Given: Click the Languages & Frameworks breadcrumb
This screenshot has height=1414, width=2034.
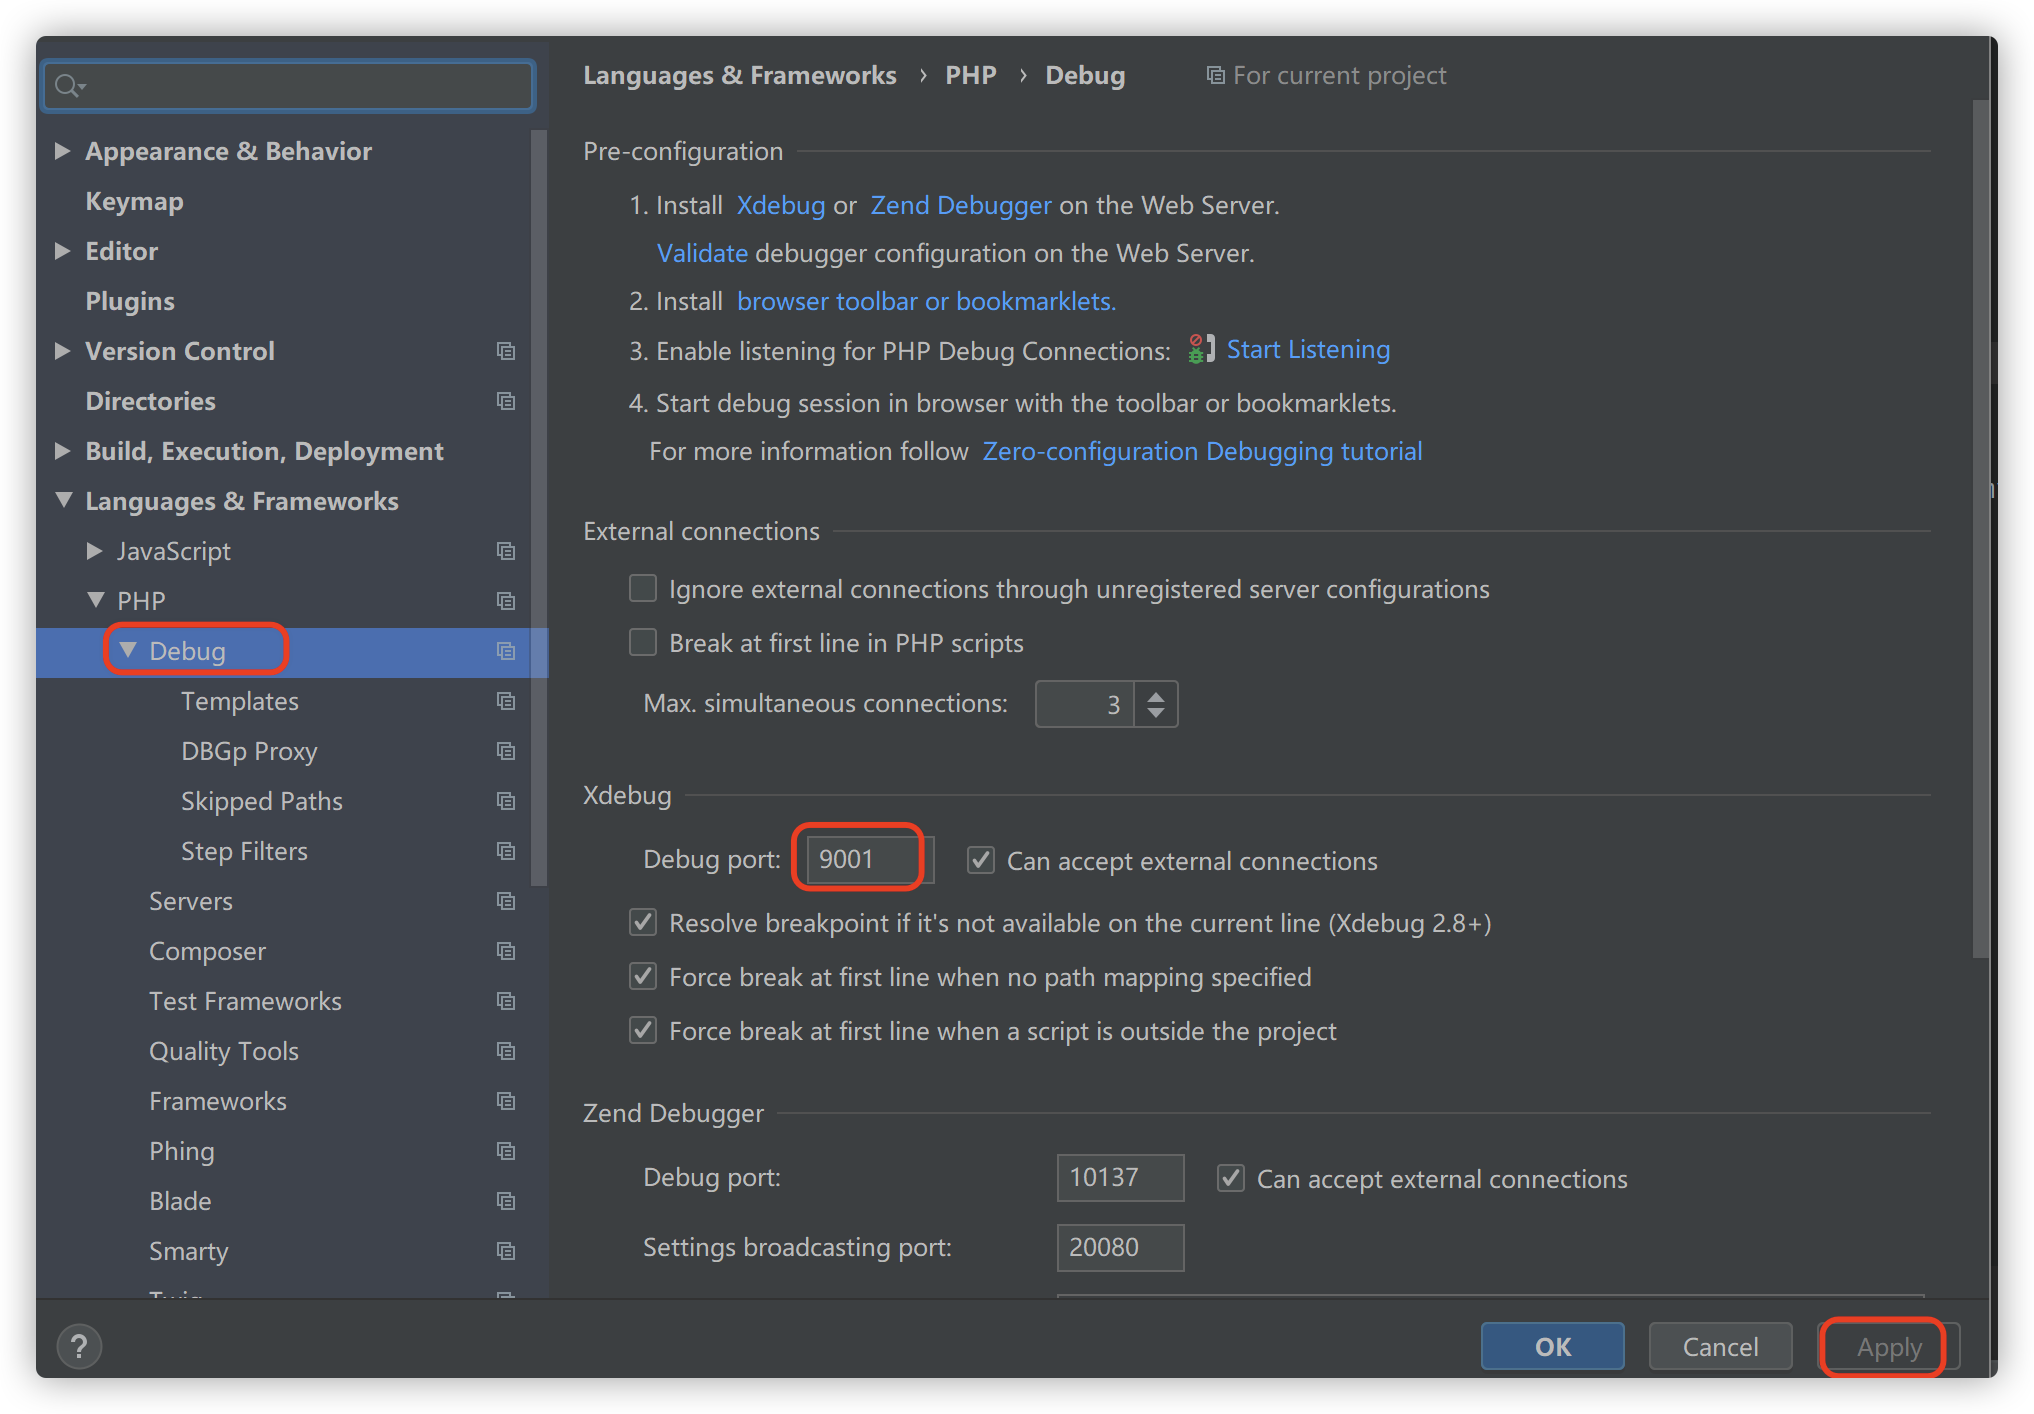Looking at the screenshot, I should click(x=740, y=74).
